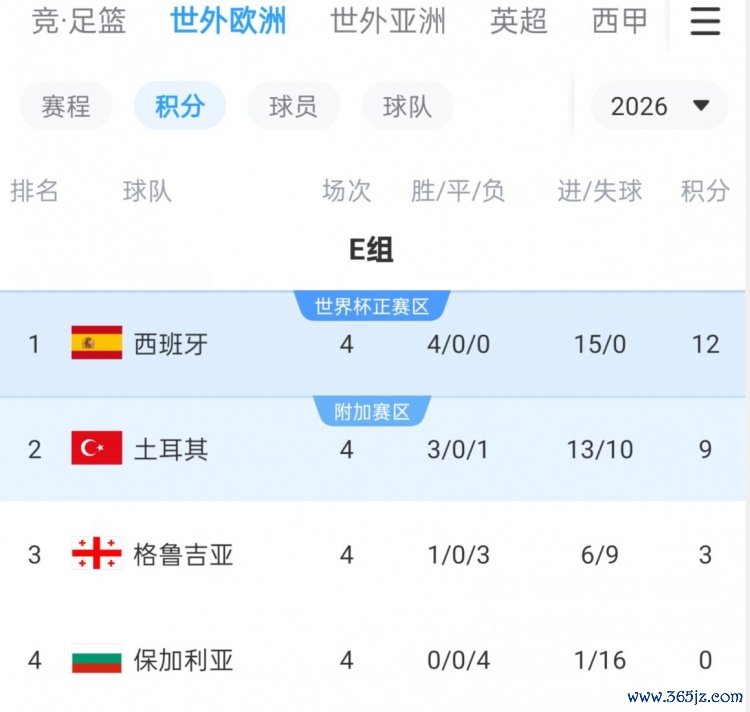Open the hamburger menu icon

tap(704, 22)
